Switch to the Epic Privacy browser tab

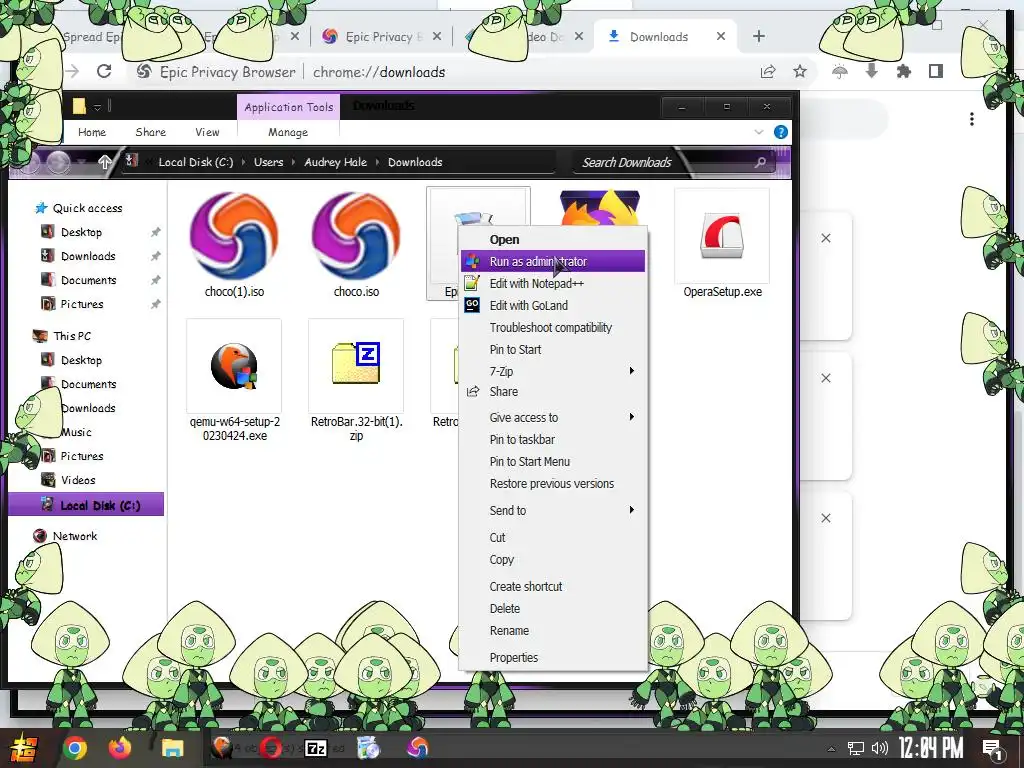pyautogui.click(x=381, y=37)
